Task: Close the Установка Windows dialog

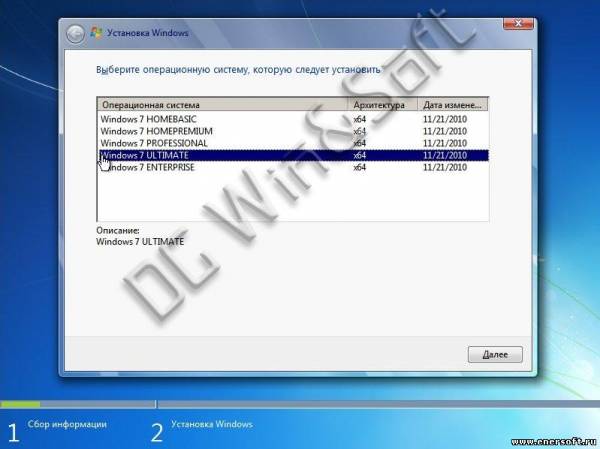Action: pyautogui.click(x=518, y=24)
